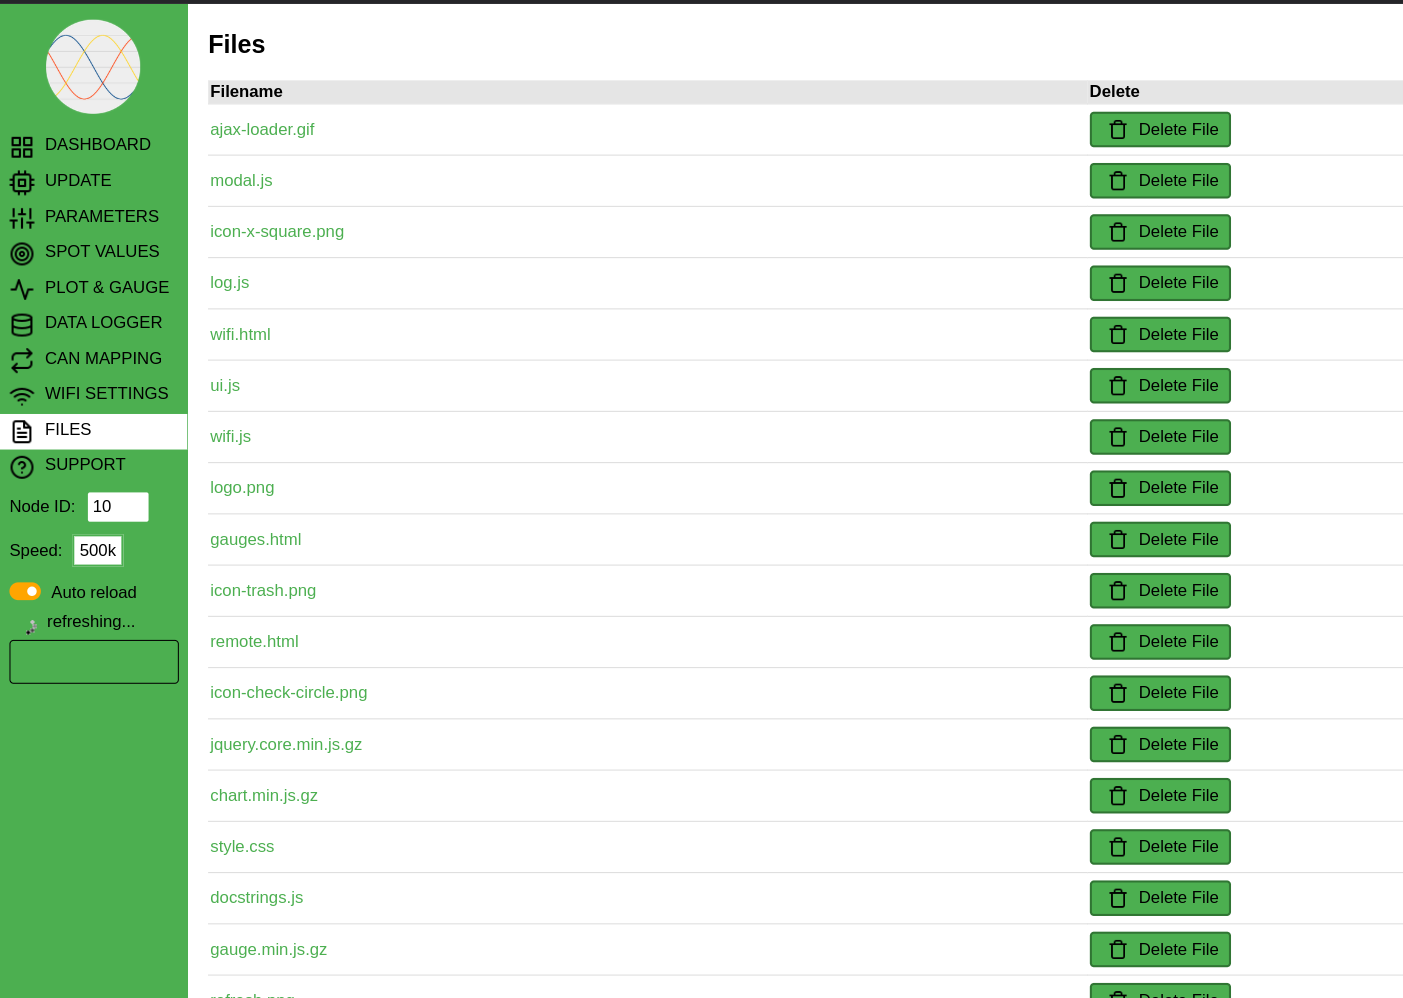Screen dimensions: 1403x998
Task: Click the Dashboard grid icon
Action: [x=22, y=147]
